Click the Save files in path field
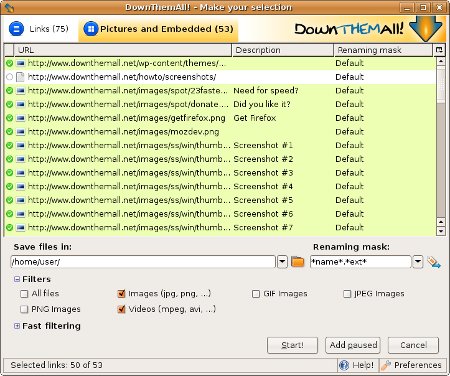Viewport: 450px width, 376px height. click(x=143, y=262)
